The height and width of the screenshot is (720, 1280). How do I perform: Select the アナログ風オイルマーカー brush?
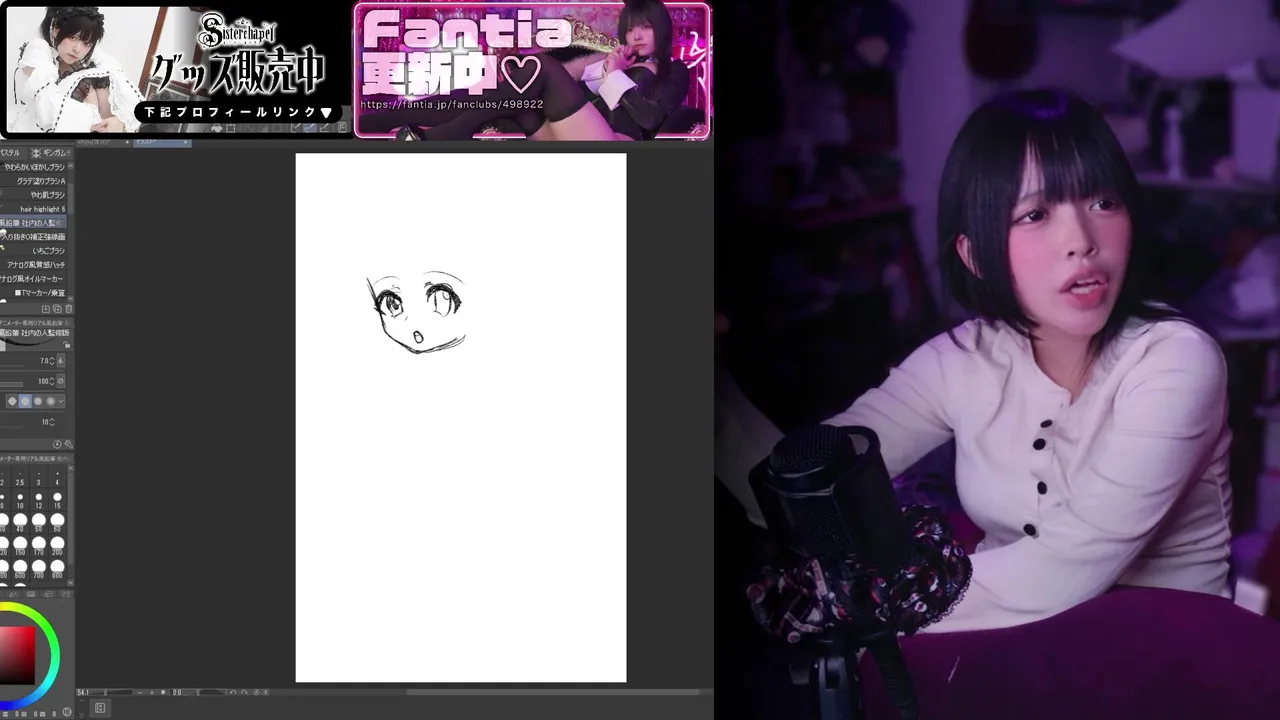pos(34,279)
